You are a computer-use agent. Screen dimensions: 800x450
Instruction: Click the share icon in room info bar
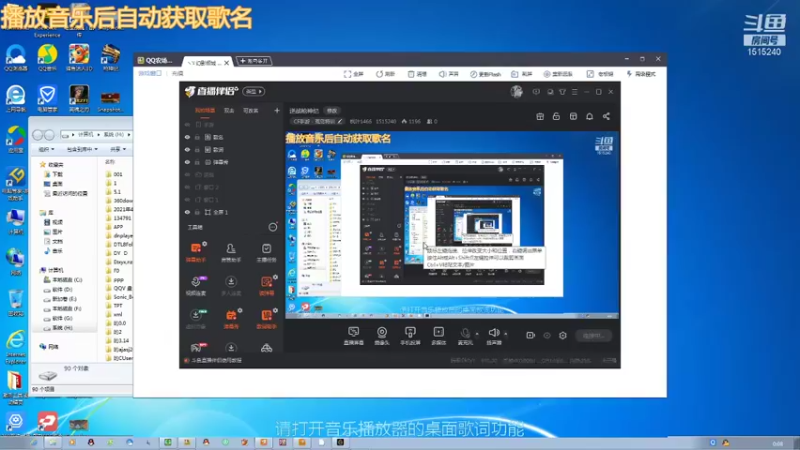click(x=606, y=116)
